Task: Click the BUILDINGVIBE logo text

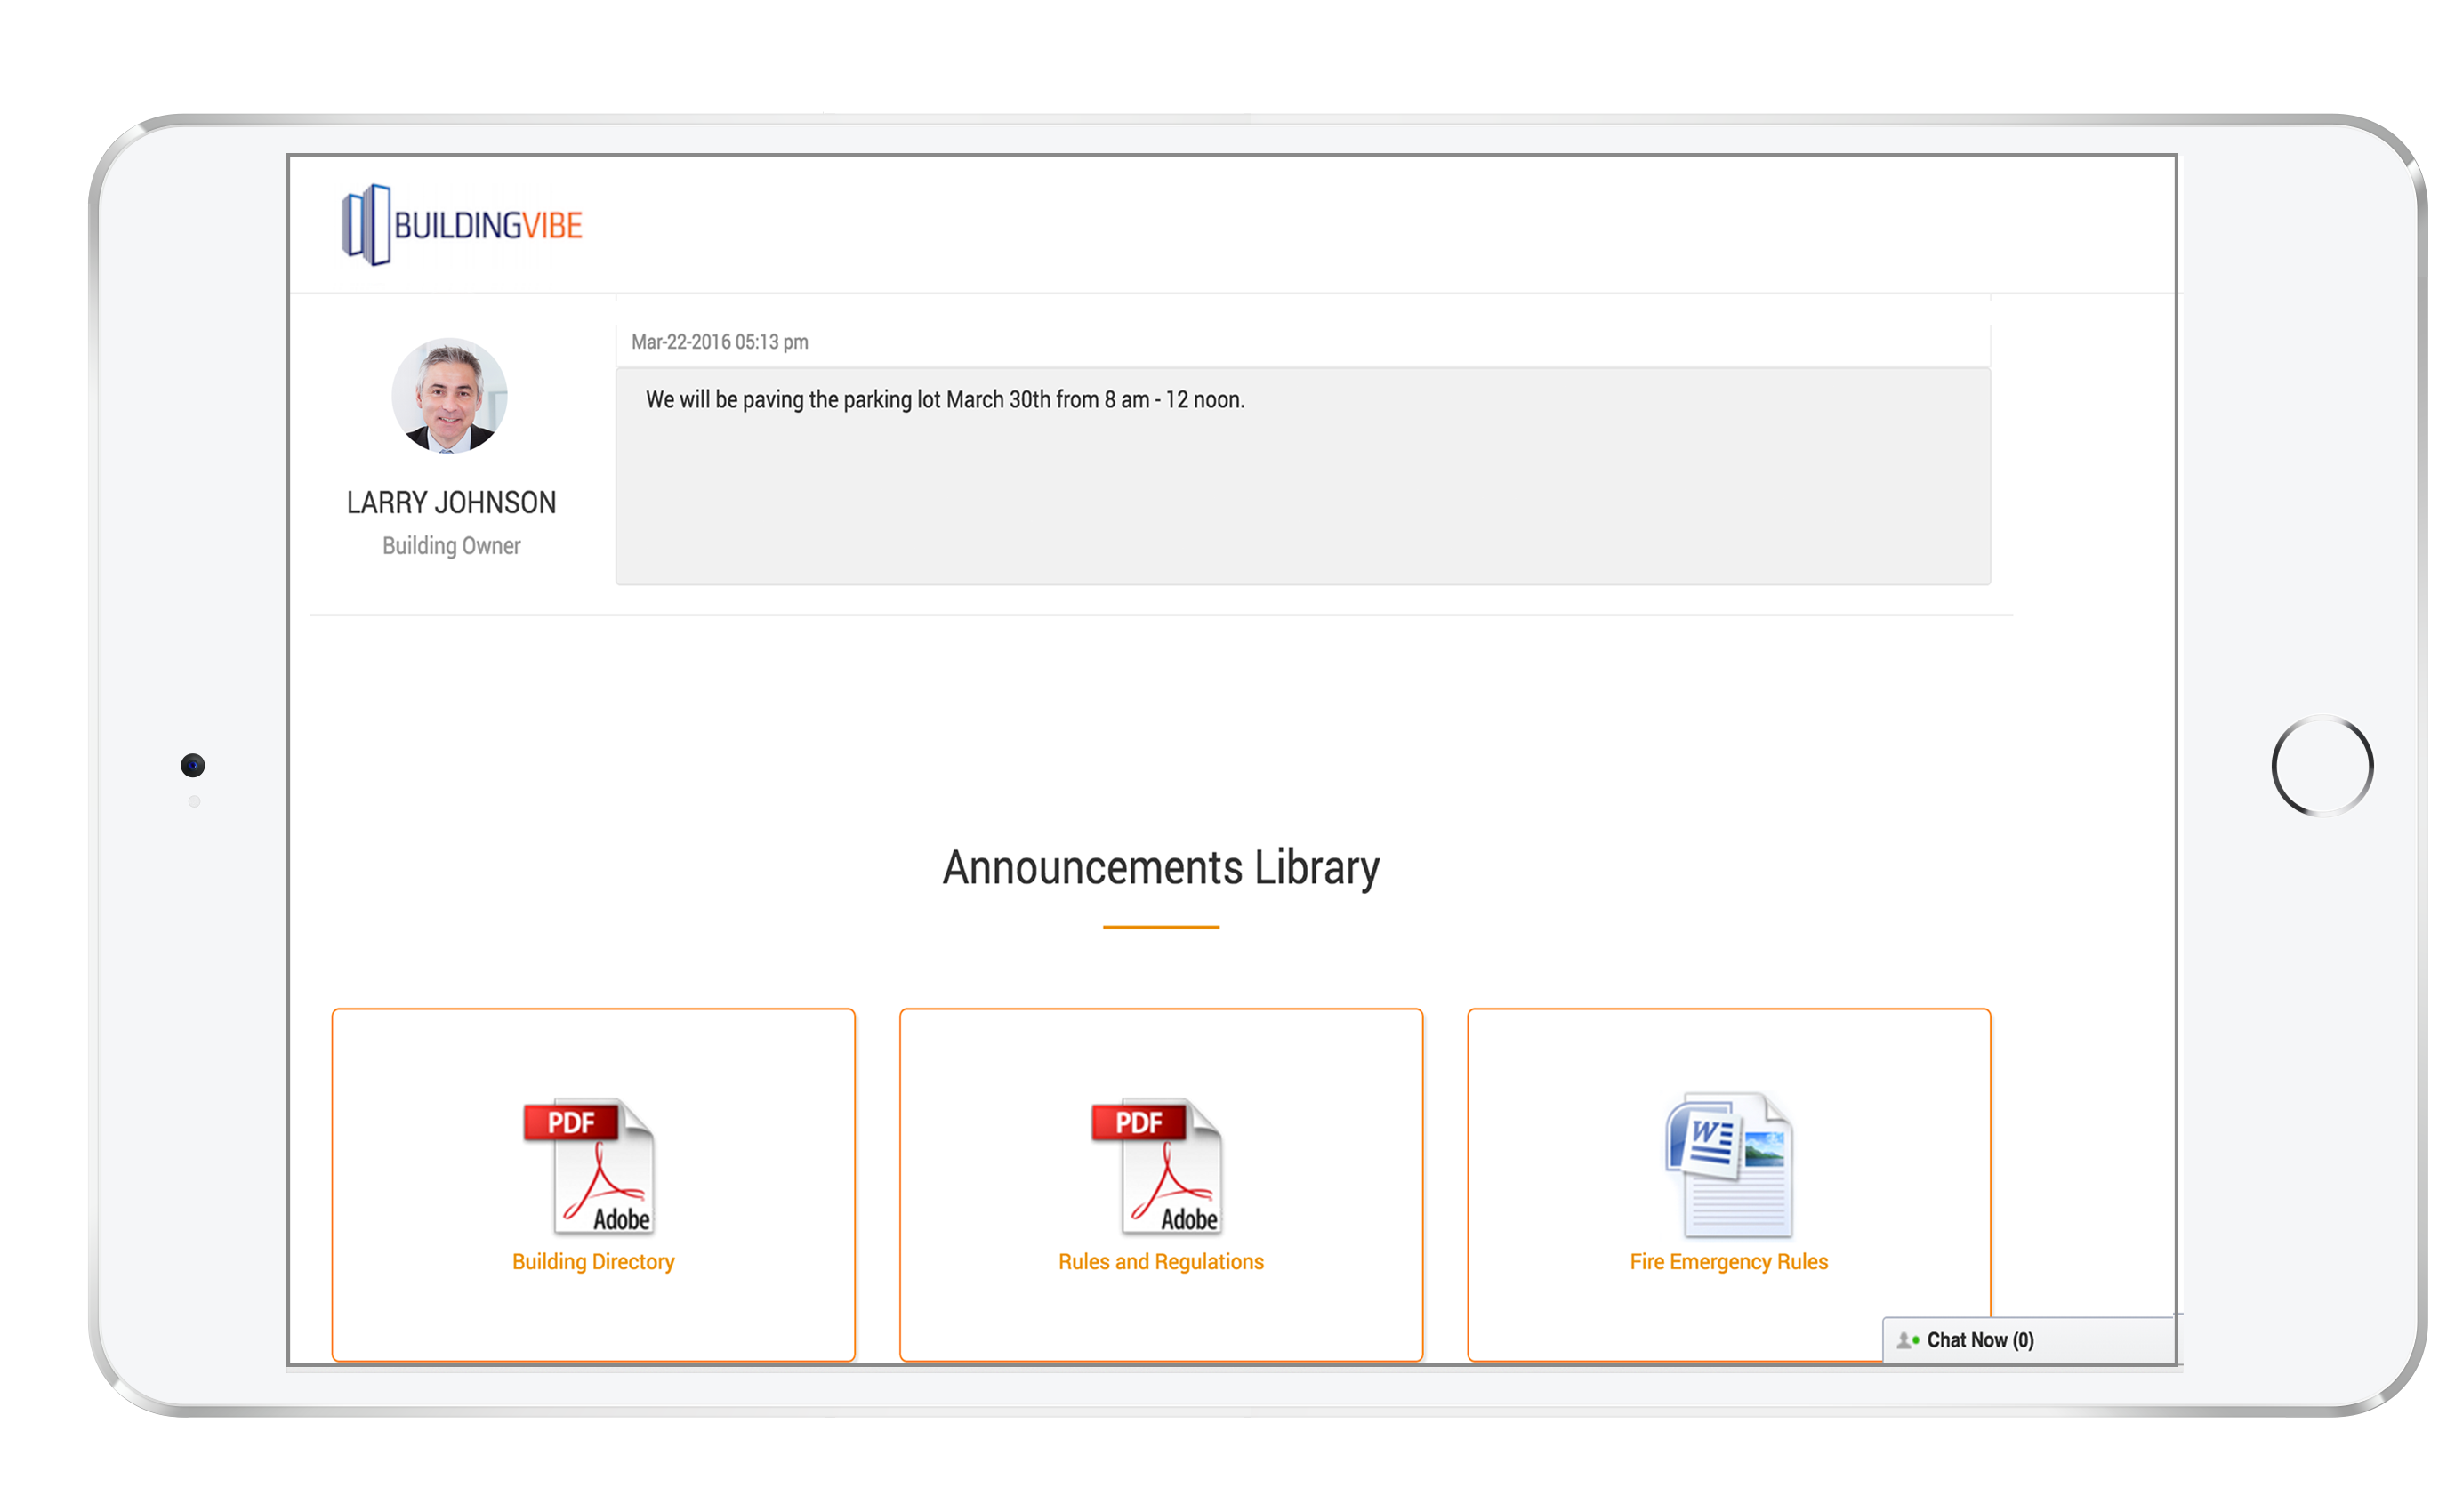Action: pos(488,226)
